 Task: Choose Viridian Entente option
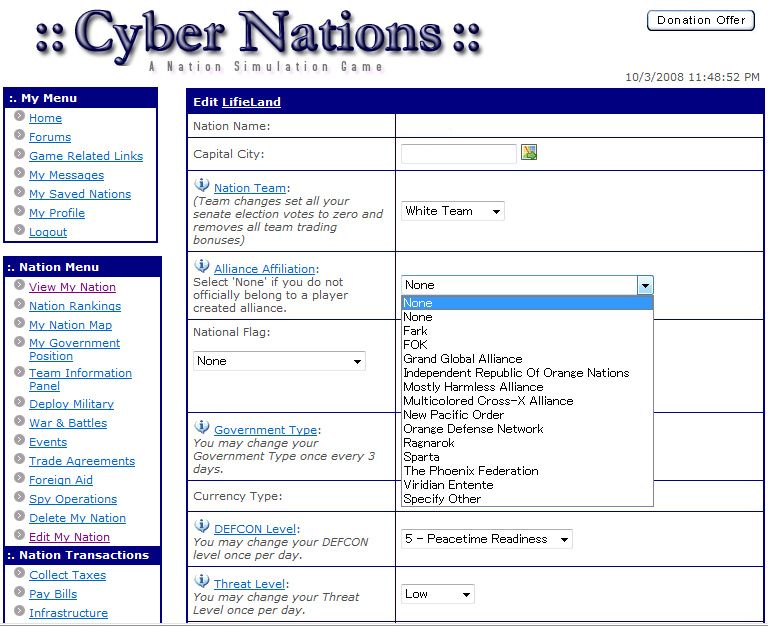click(x=527, y=485)
